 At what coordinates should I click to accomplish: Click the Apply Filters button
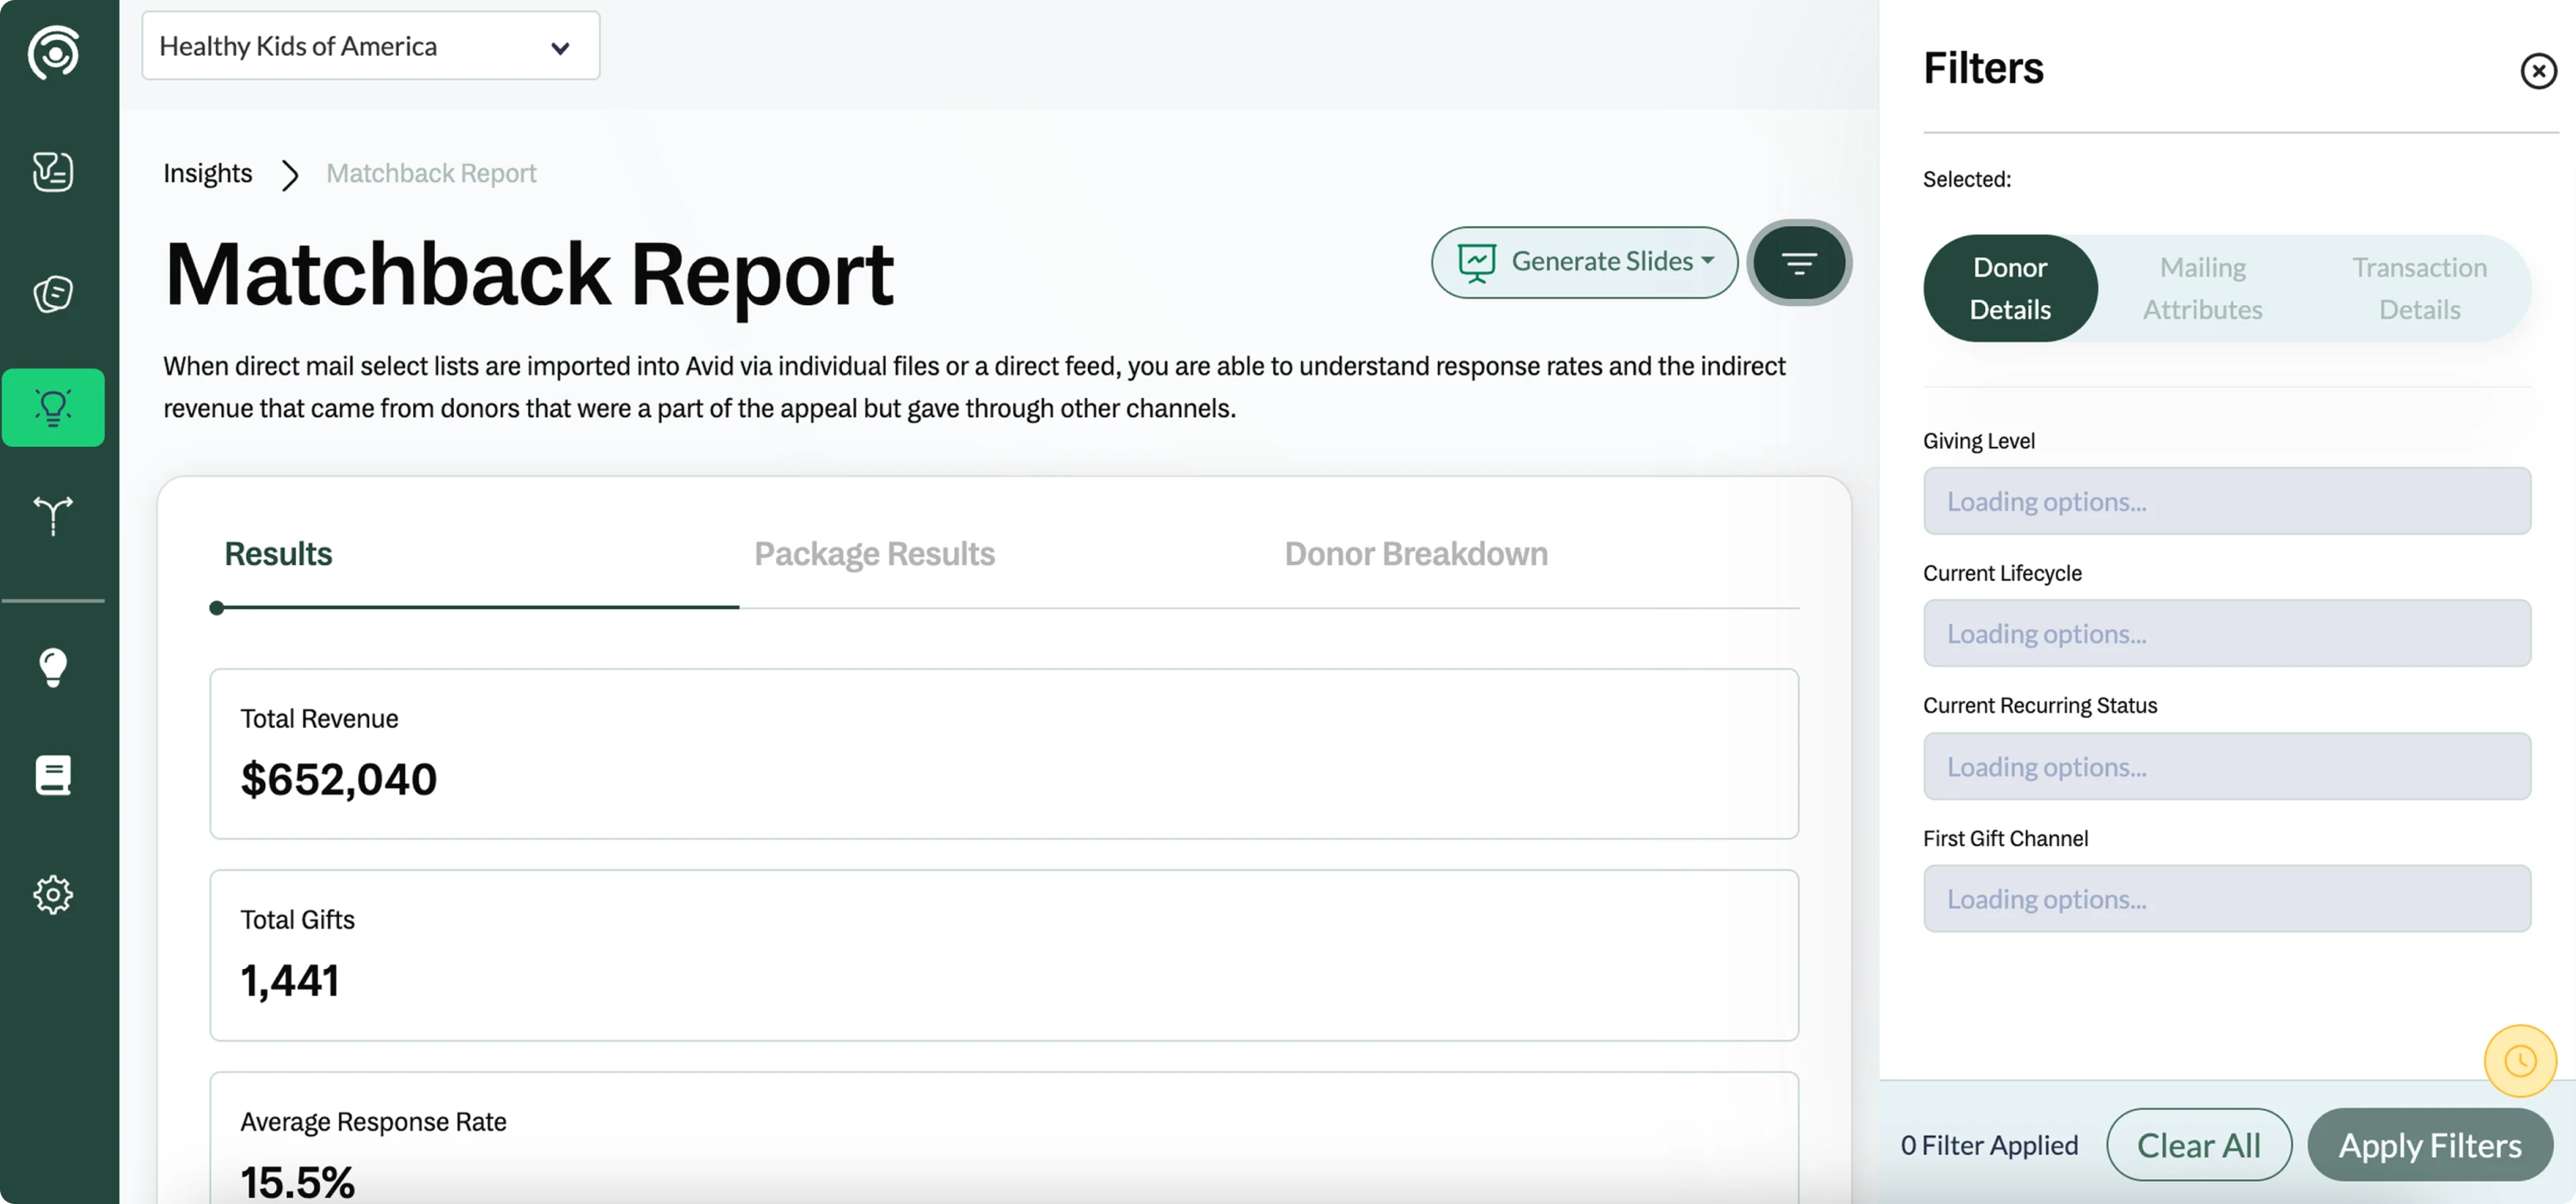(2429, 1145)
